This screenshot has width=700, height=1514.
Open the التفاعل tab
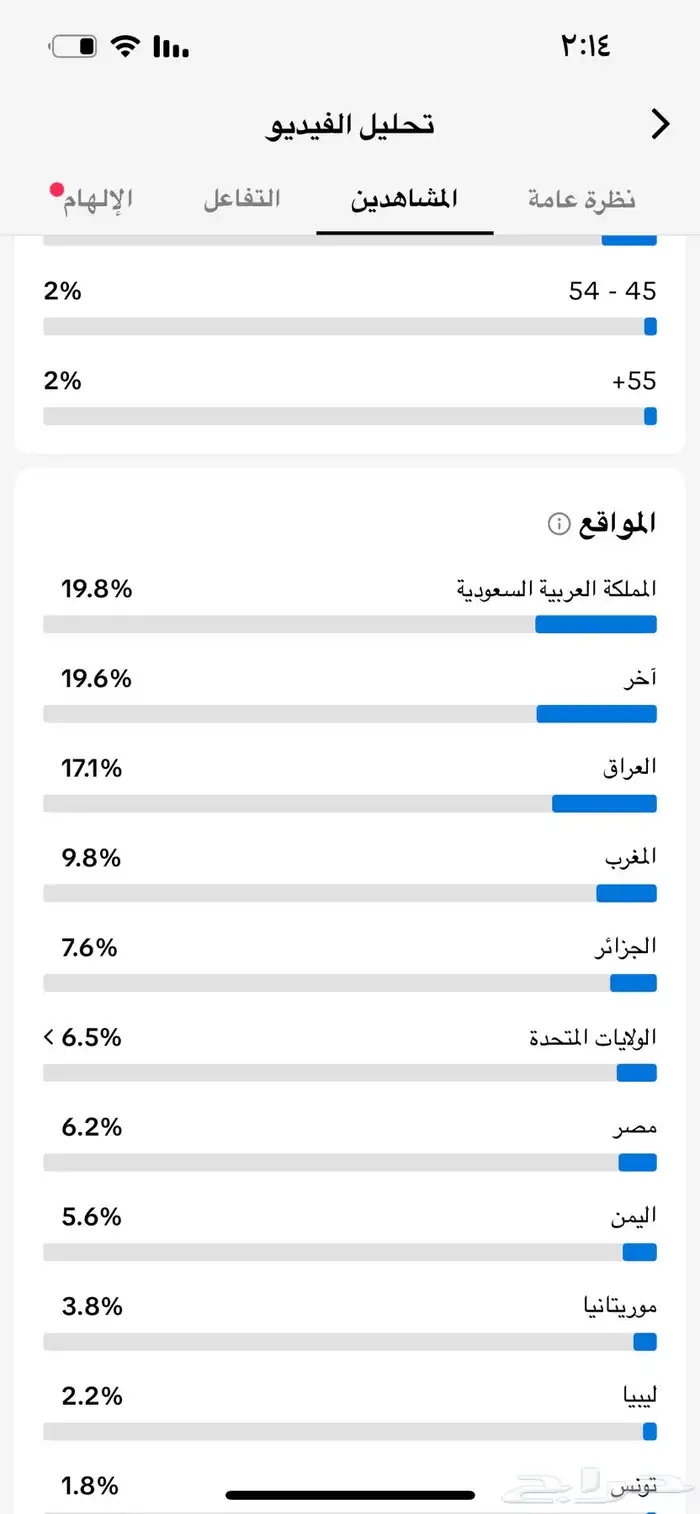(242, 198)
